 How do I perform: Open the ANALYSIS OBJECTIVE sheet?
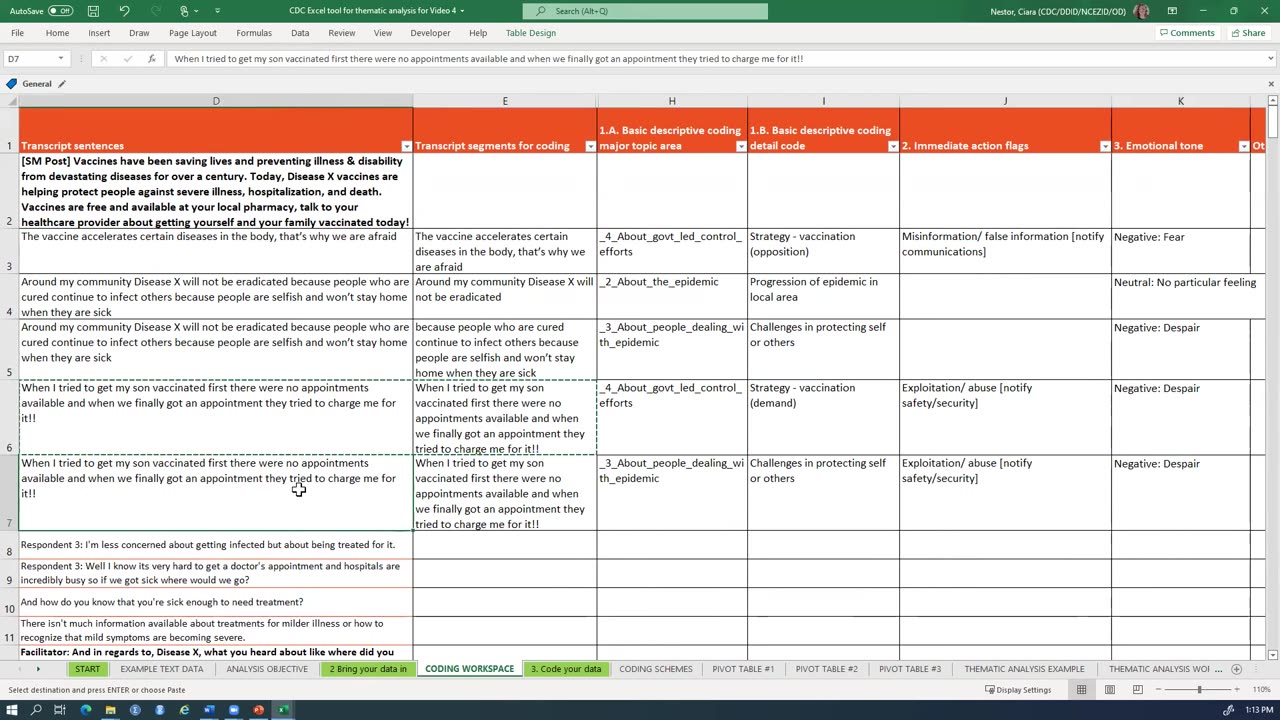(267, 669)
